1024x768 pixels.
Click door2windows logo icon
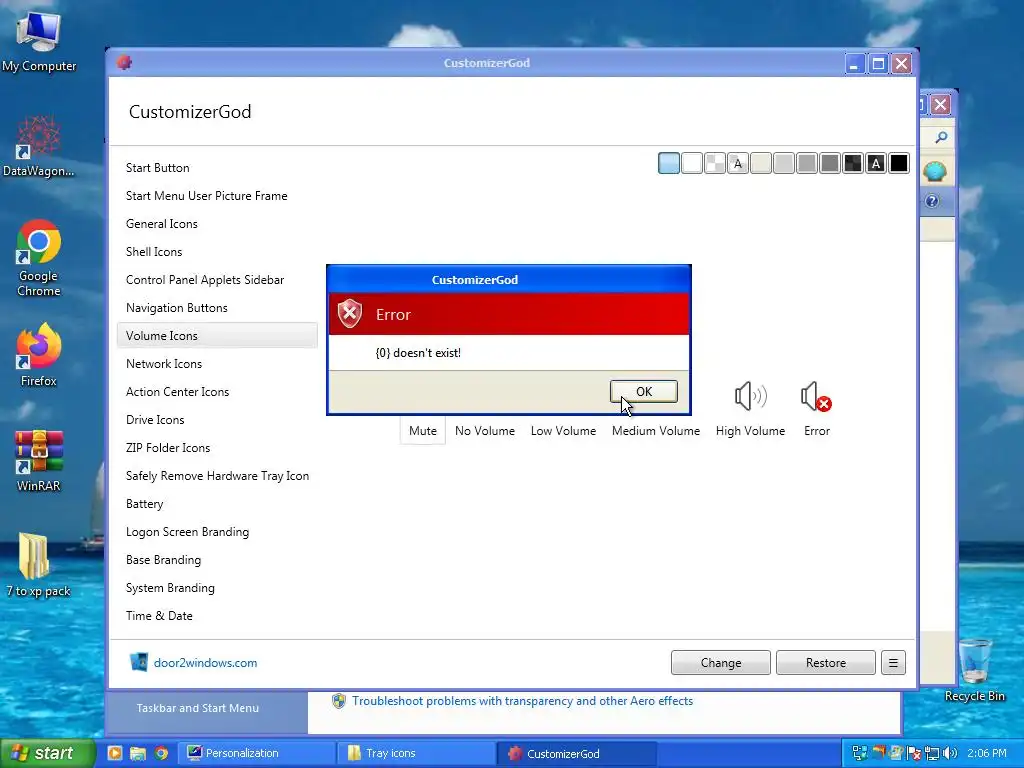point(138,662)
